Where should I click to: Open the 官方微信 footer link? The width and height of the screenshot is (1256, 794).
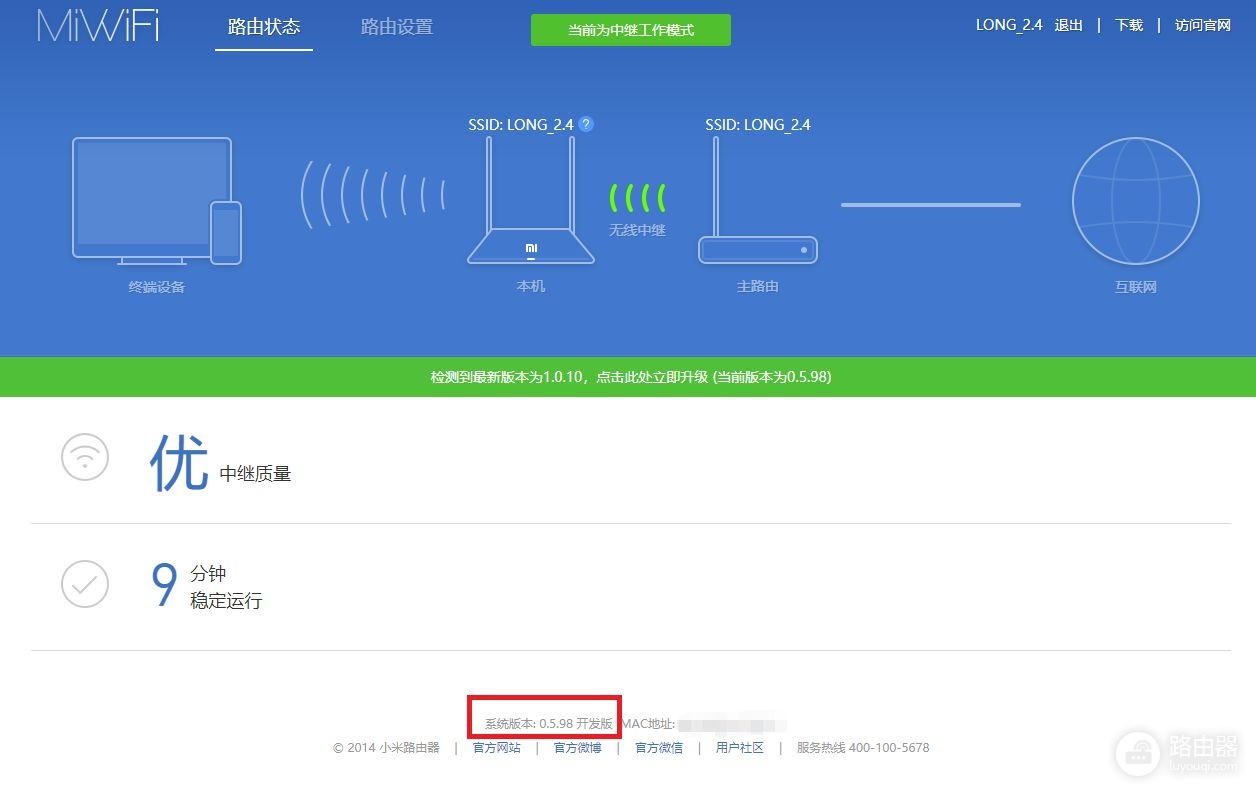point(659,748)
